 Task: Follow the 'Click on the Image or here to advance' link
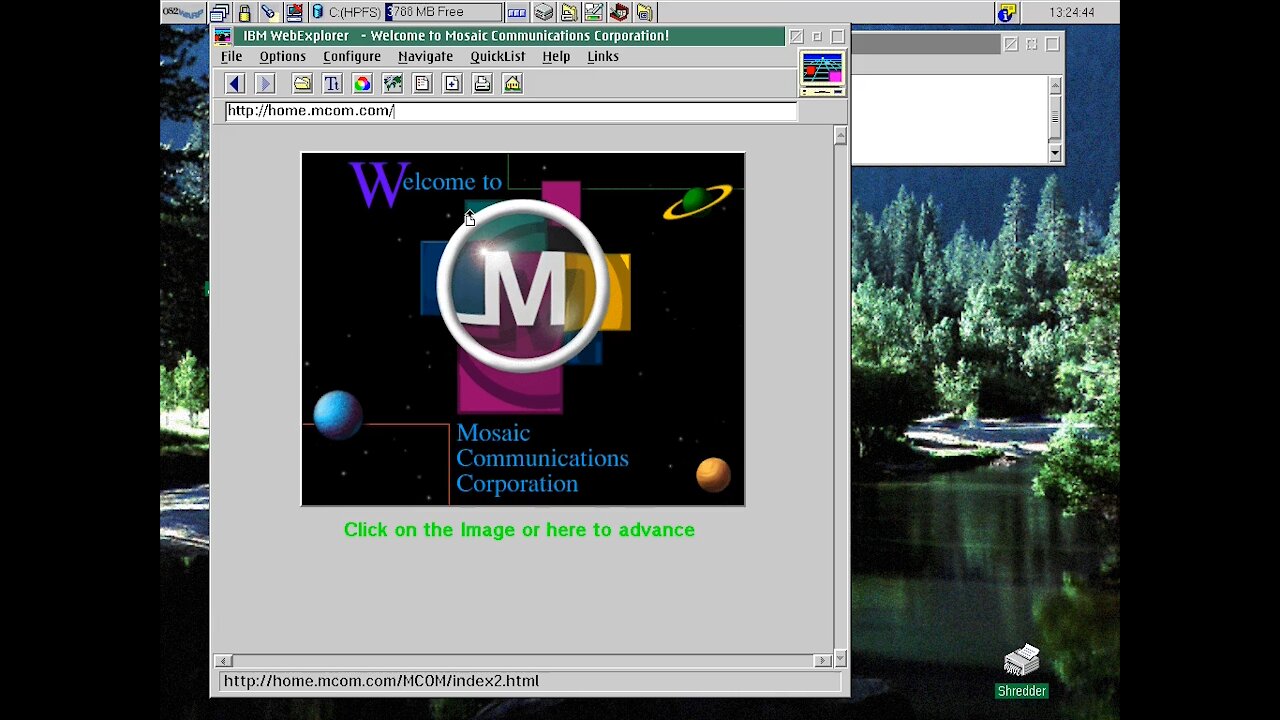pyautogui.click(x=519, y=530)
